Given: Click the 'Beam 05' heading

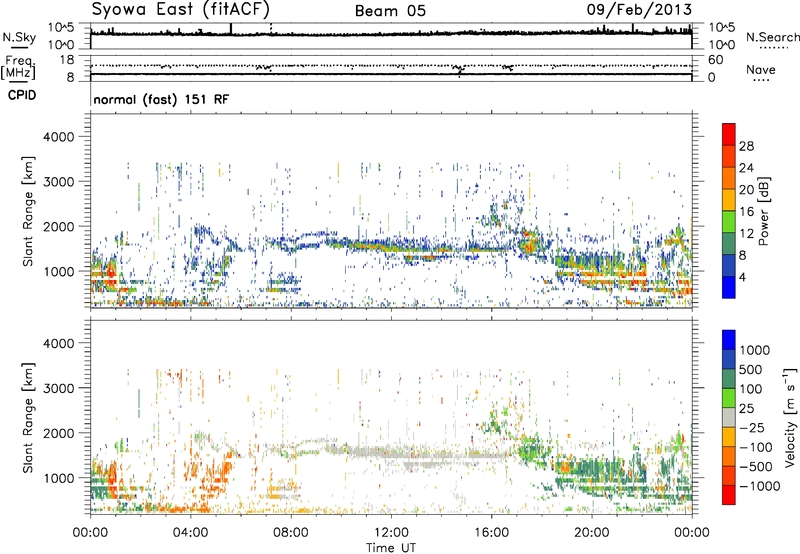Looking at the screenshot, I should click(390, 11).
